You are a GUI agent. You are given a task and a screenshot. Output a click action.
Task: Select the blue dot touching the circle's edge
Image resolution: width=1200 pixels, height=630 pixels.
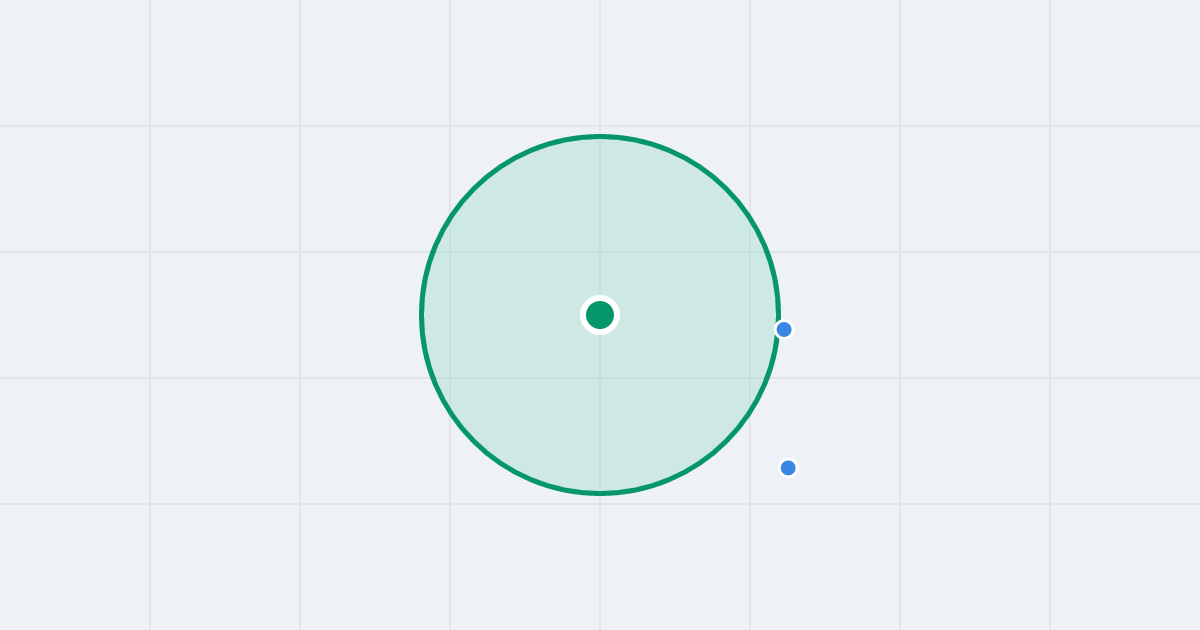pos(784,329)
